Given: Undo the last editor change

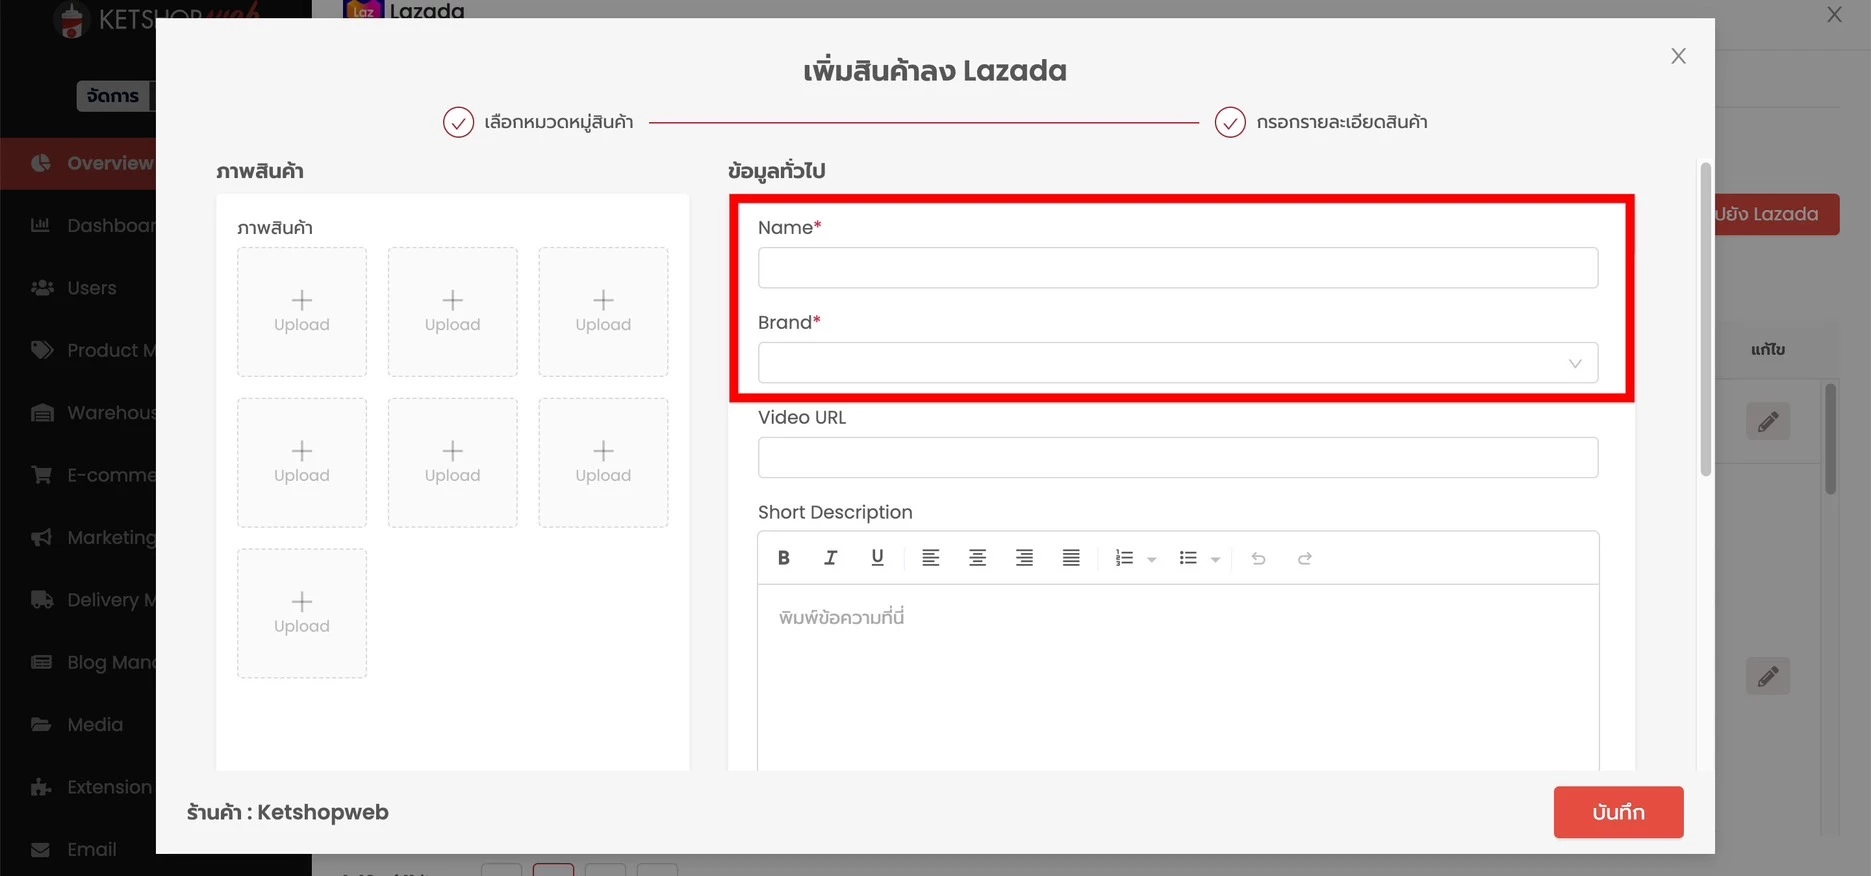Looking at the screenshot, I should coord(1258,558).
